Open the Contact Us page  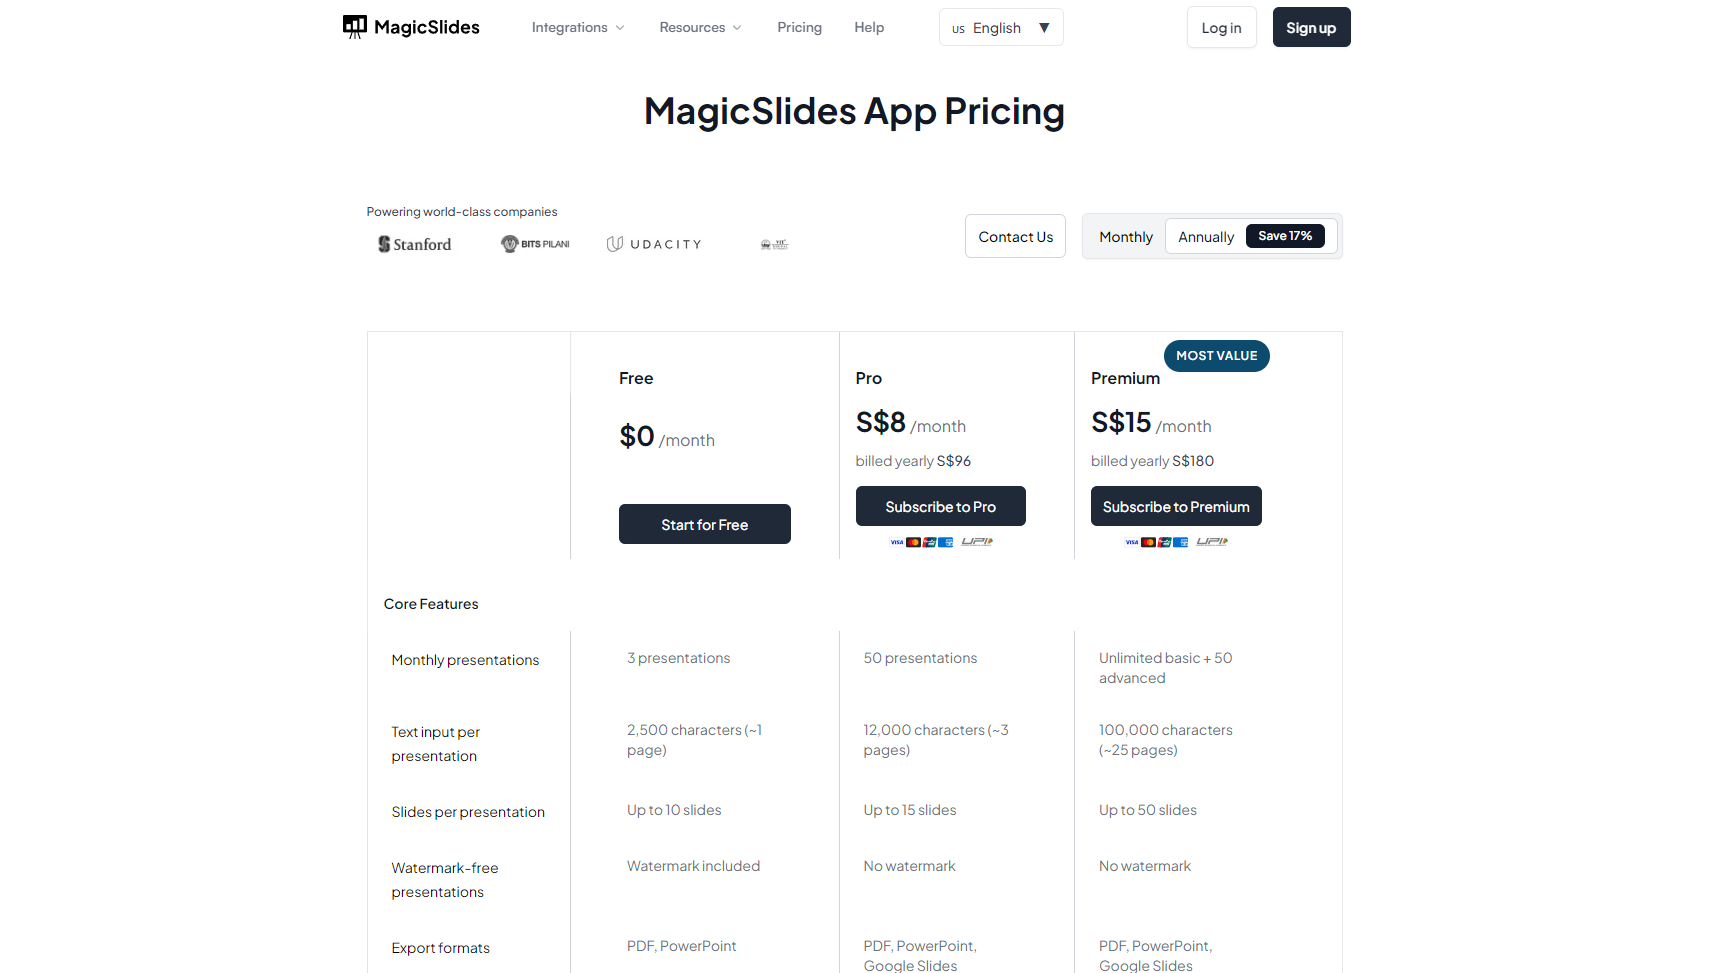pyautogui.click(x=1015, y=236)
